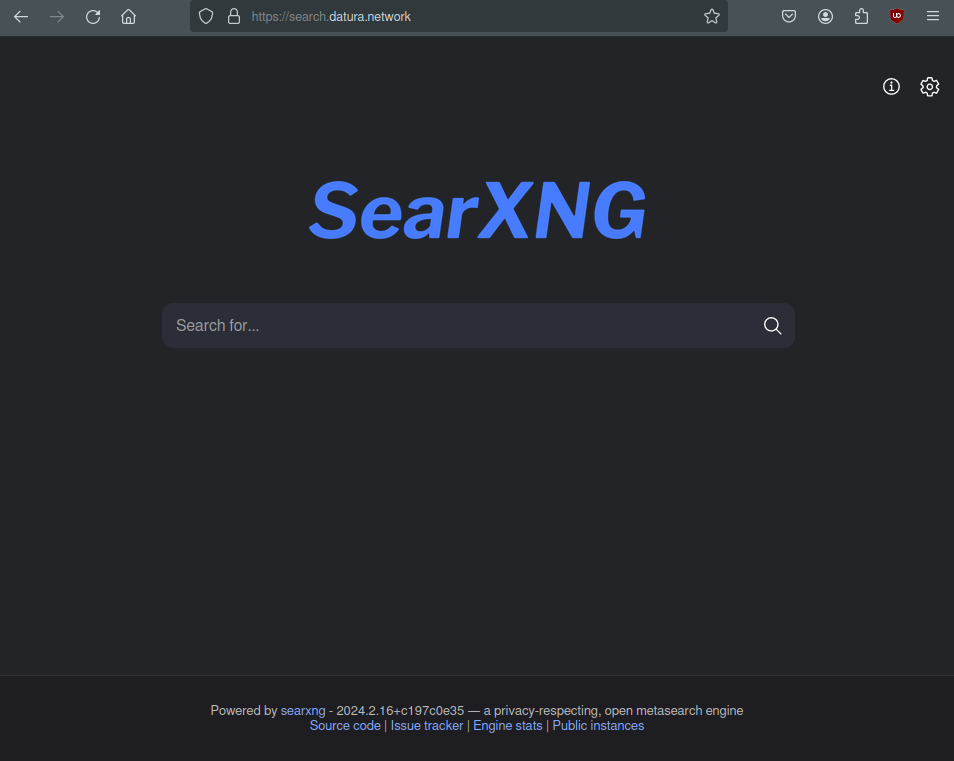Image resolution: width=954 pixels, height=761 pixels.
Task: Open the Firefox account menu
Action: click(x=825, y=16)
